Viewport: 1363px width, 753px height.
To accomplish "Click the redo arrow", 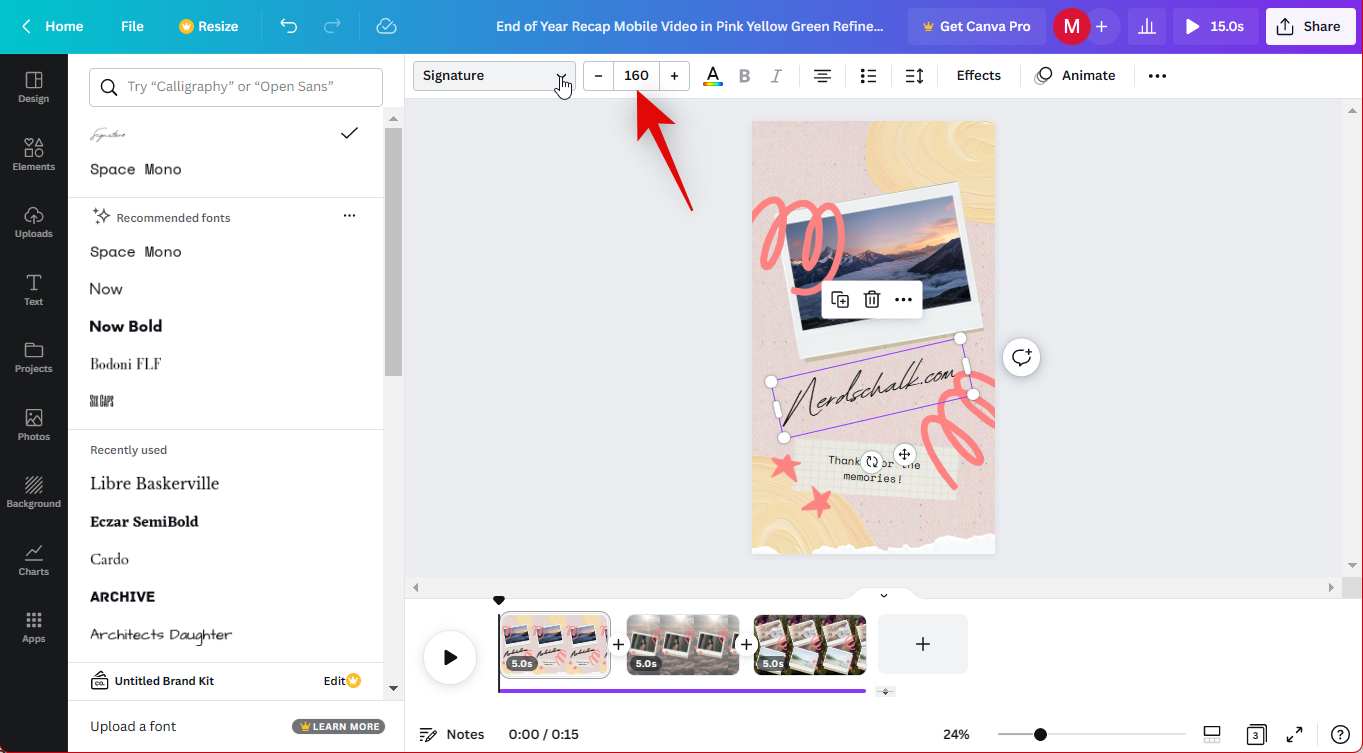I will [x=333, y=26].
